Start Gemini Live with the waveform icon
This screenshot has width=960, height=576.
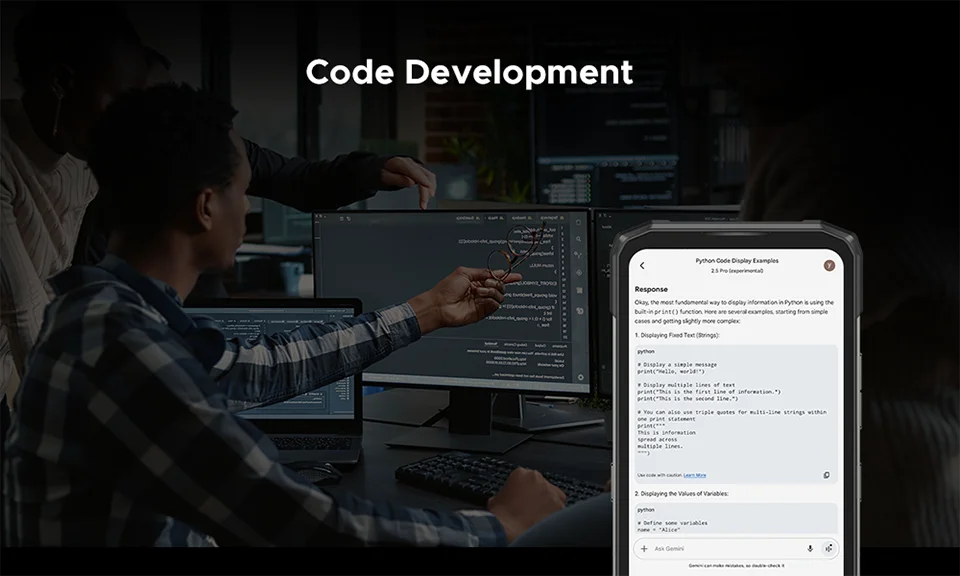829,548
